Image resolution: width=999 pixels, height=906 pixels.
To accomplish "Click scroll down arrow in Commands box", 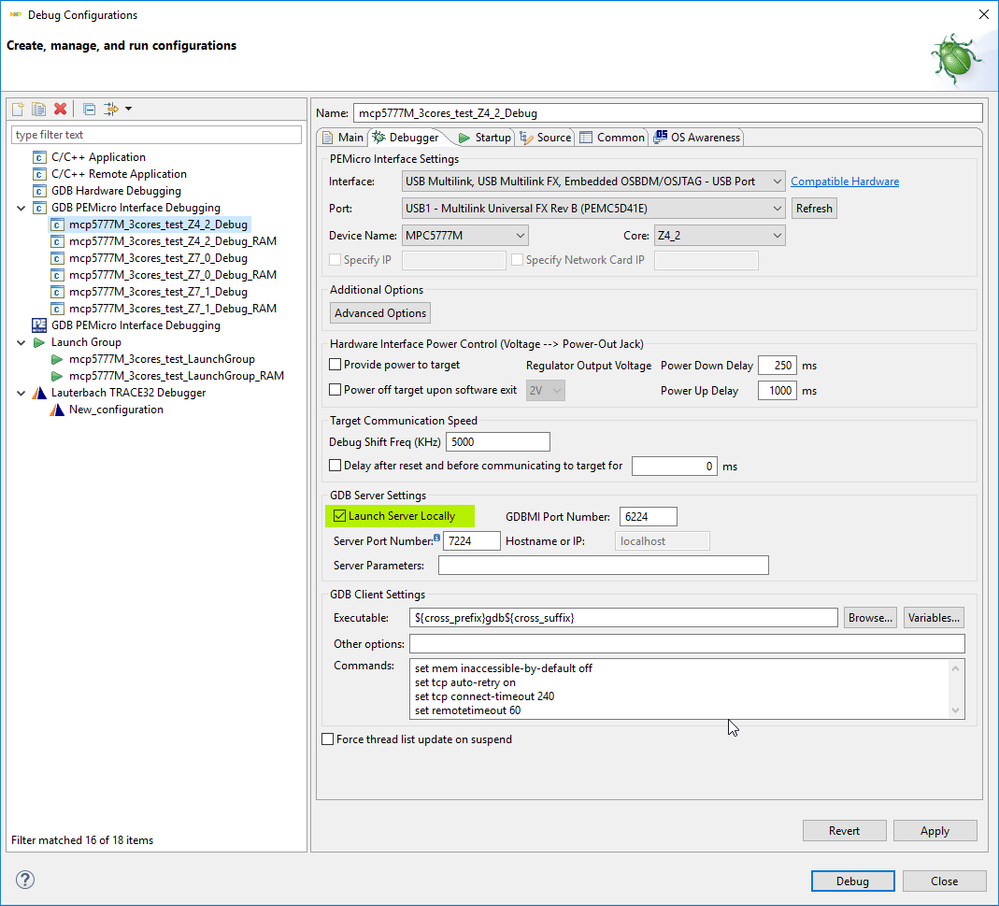I will (x=955, y=711).
